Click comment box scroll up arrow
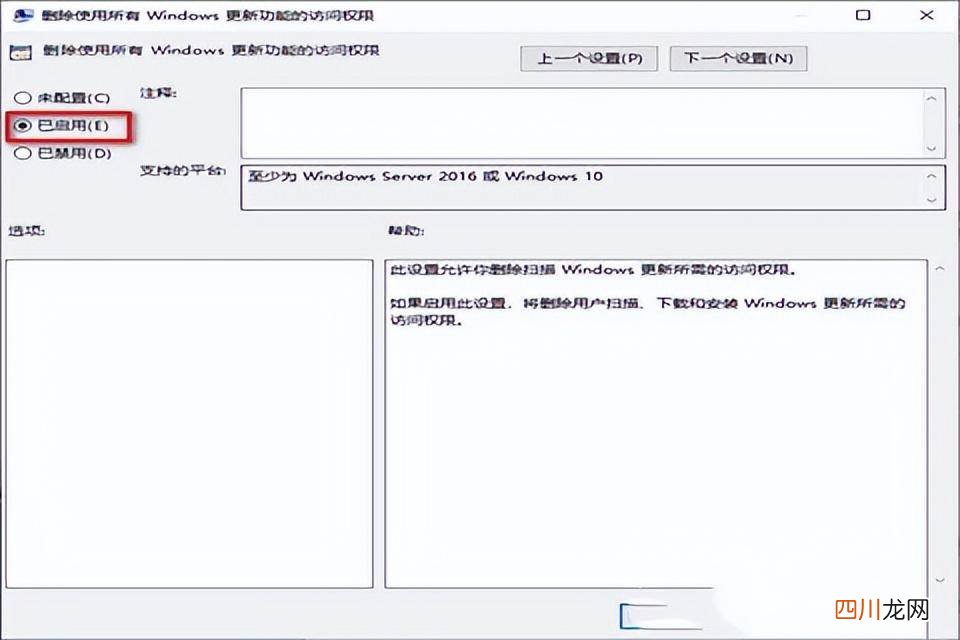The image size is (960, 640). pos(931,99)
